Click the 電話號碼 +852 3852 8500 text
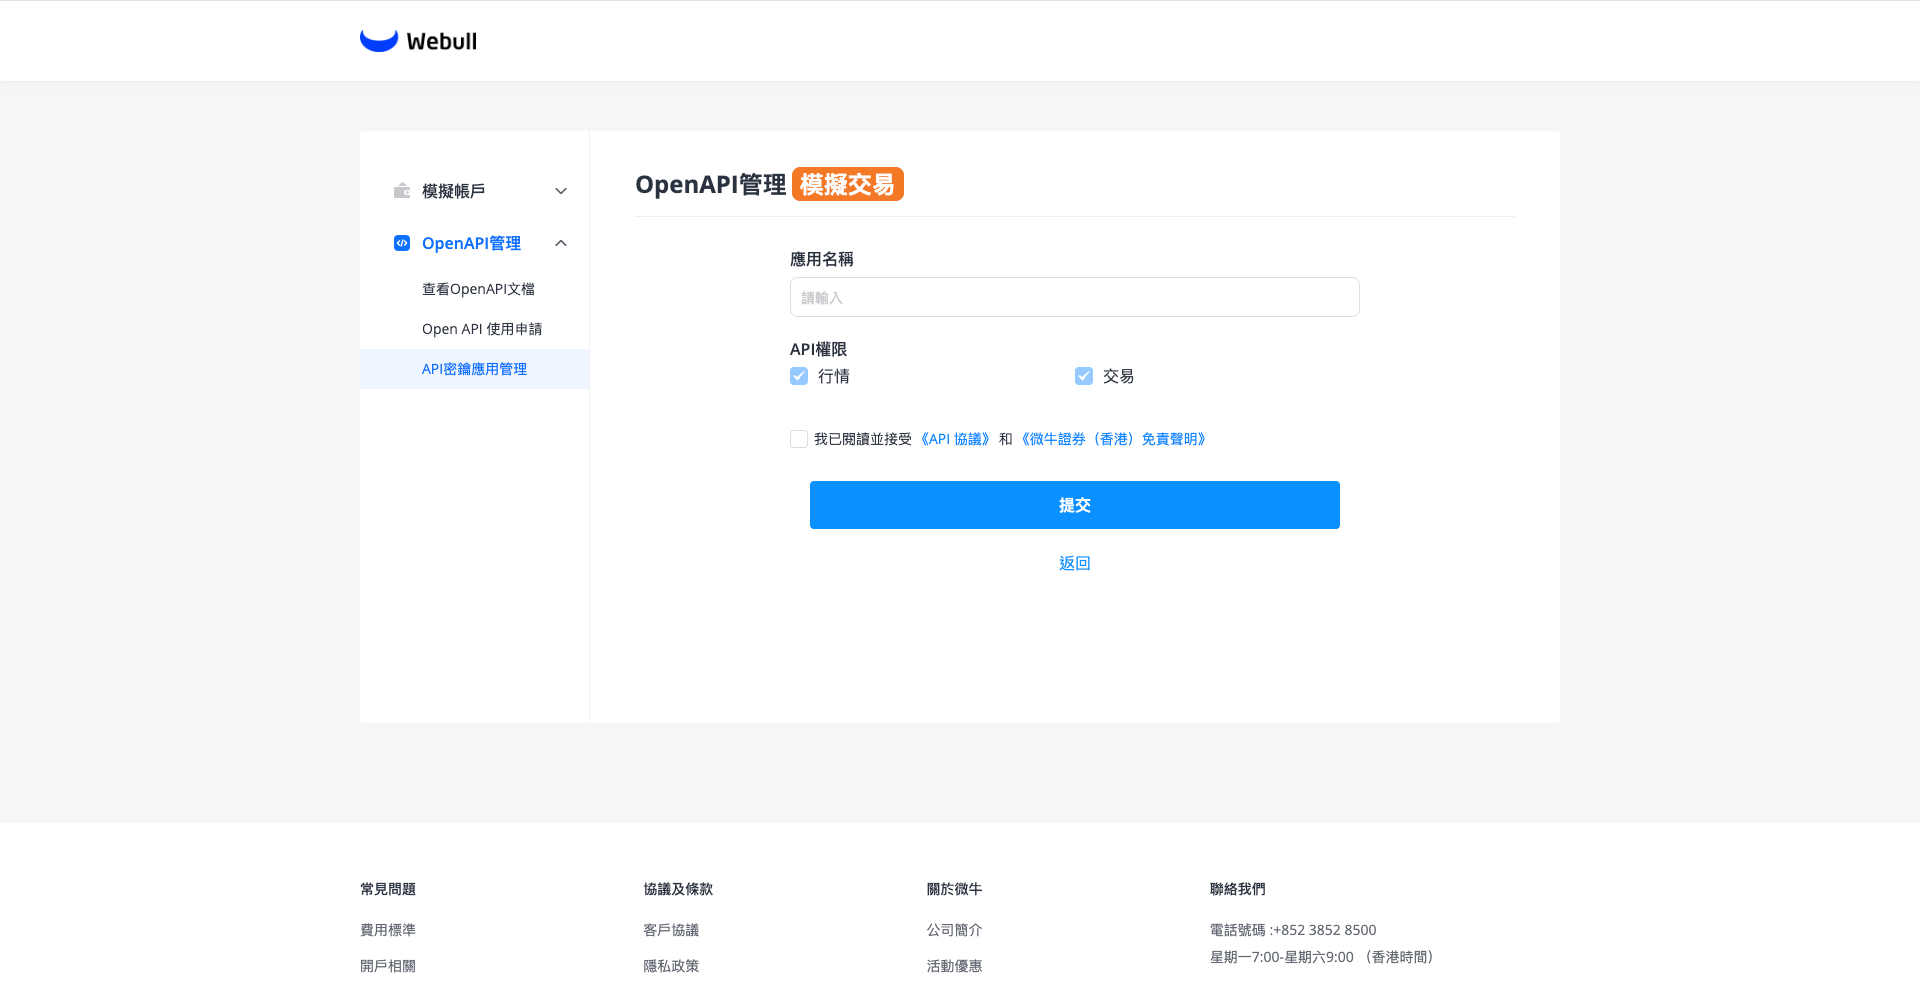Screen dimensions: 1920x993 pyautogui.click(x=1293, y=930)
